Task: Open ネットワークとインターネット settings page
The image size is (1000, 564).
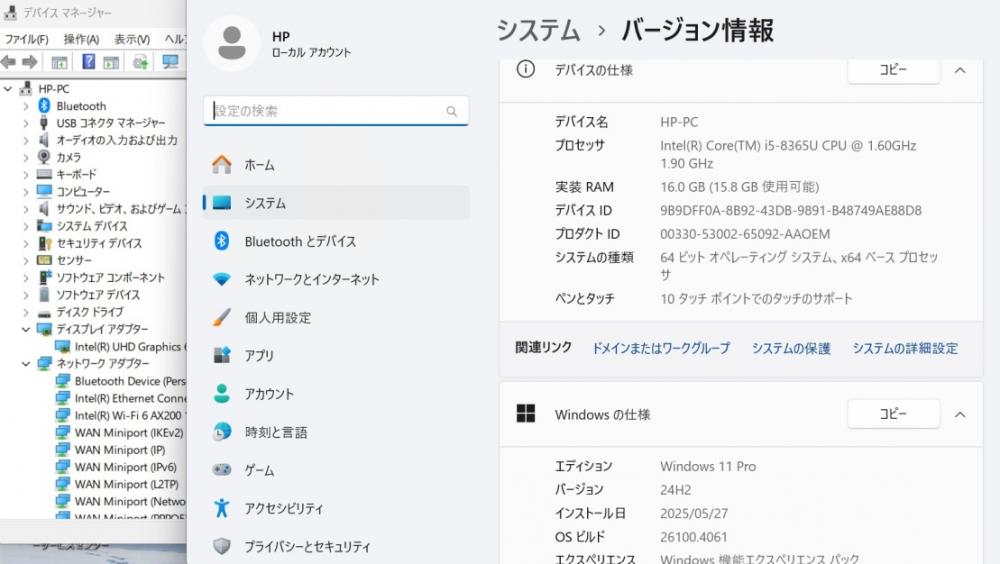Action: [336, 279]
